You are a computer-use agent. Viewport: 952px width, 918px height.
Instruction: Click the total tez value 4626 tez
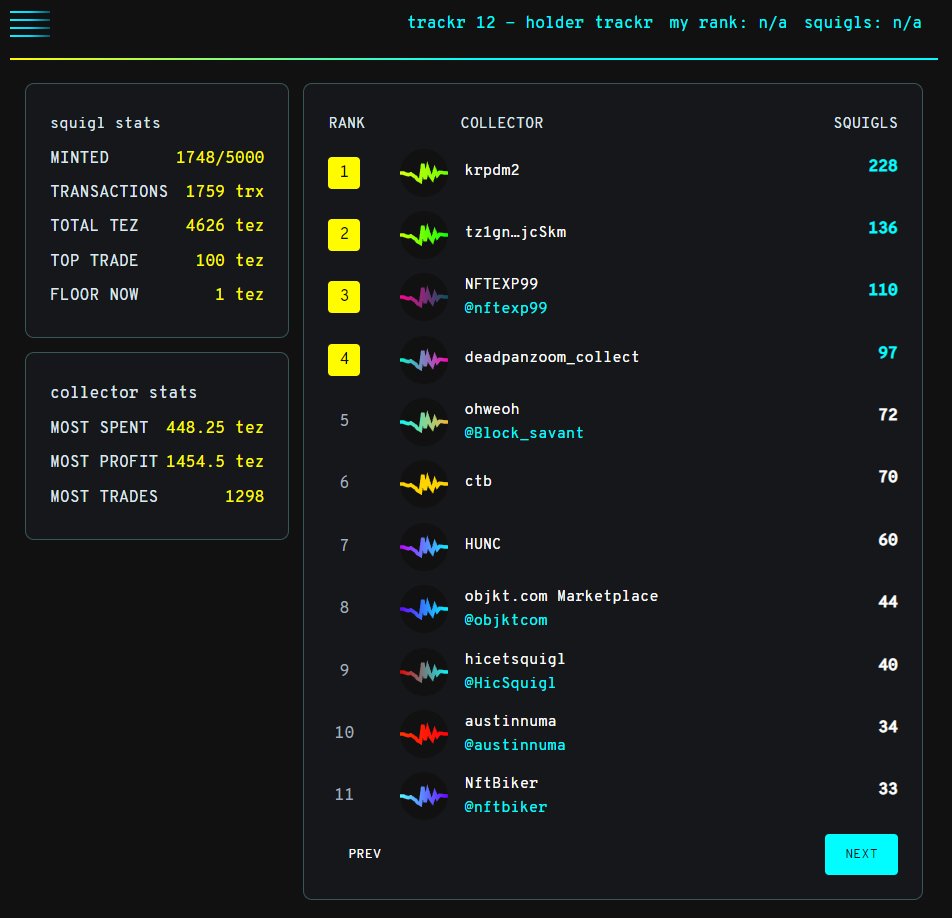pyautogui.click(x=225, y=225)
